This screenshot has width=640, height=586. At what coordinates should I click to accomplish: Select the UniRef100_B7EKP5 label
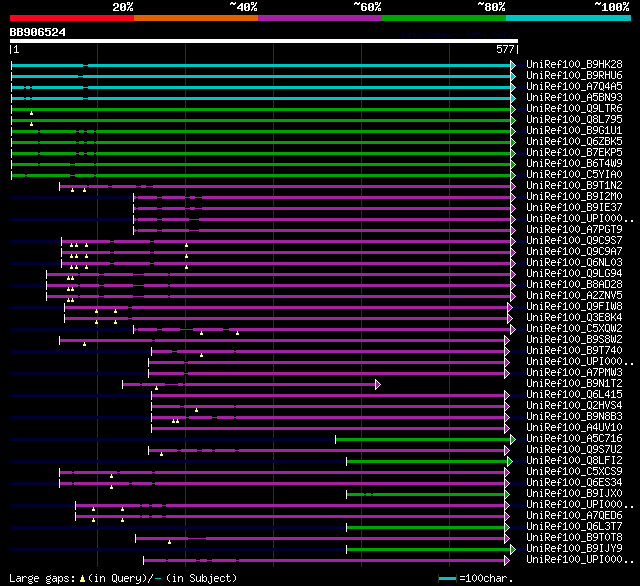pyautogui.click(x=574, y=153)
